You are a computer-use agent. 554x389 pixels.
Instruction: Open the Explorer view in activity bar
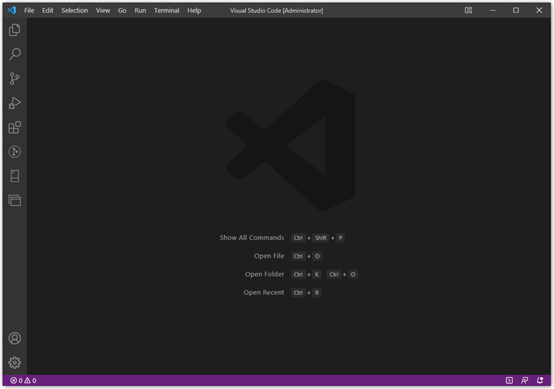tap(14, 30)
